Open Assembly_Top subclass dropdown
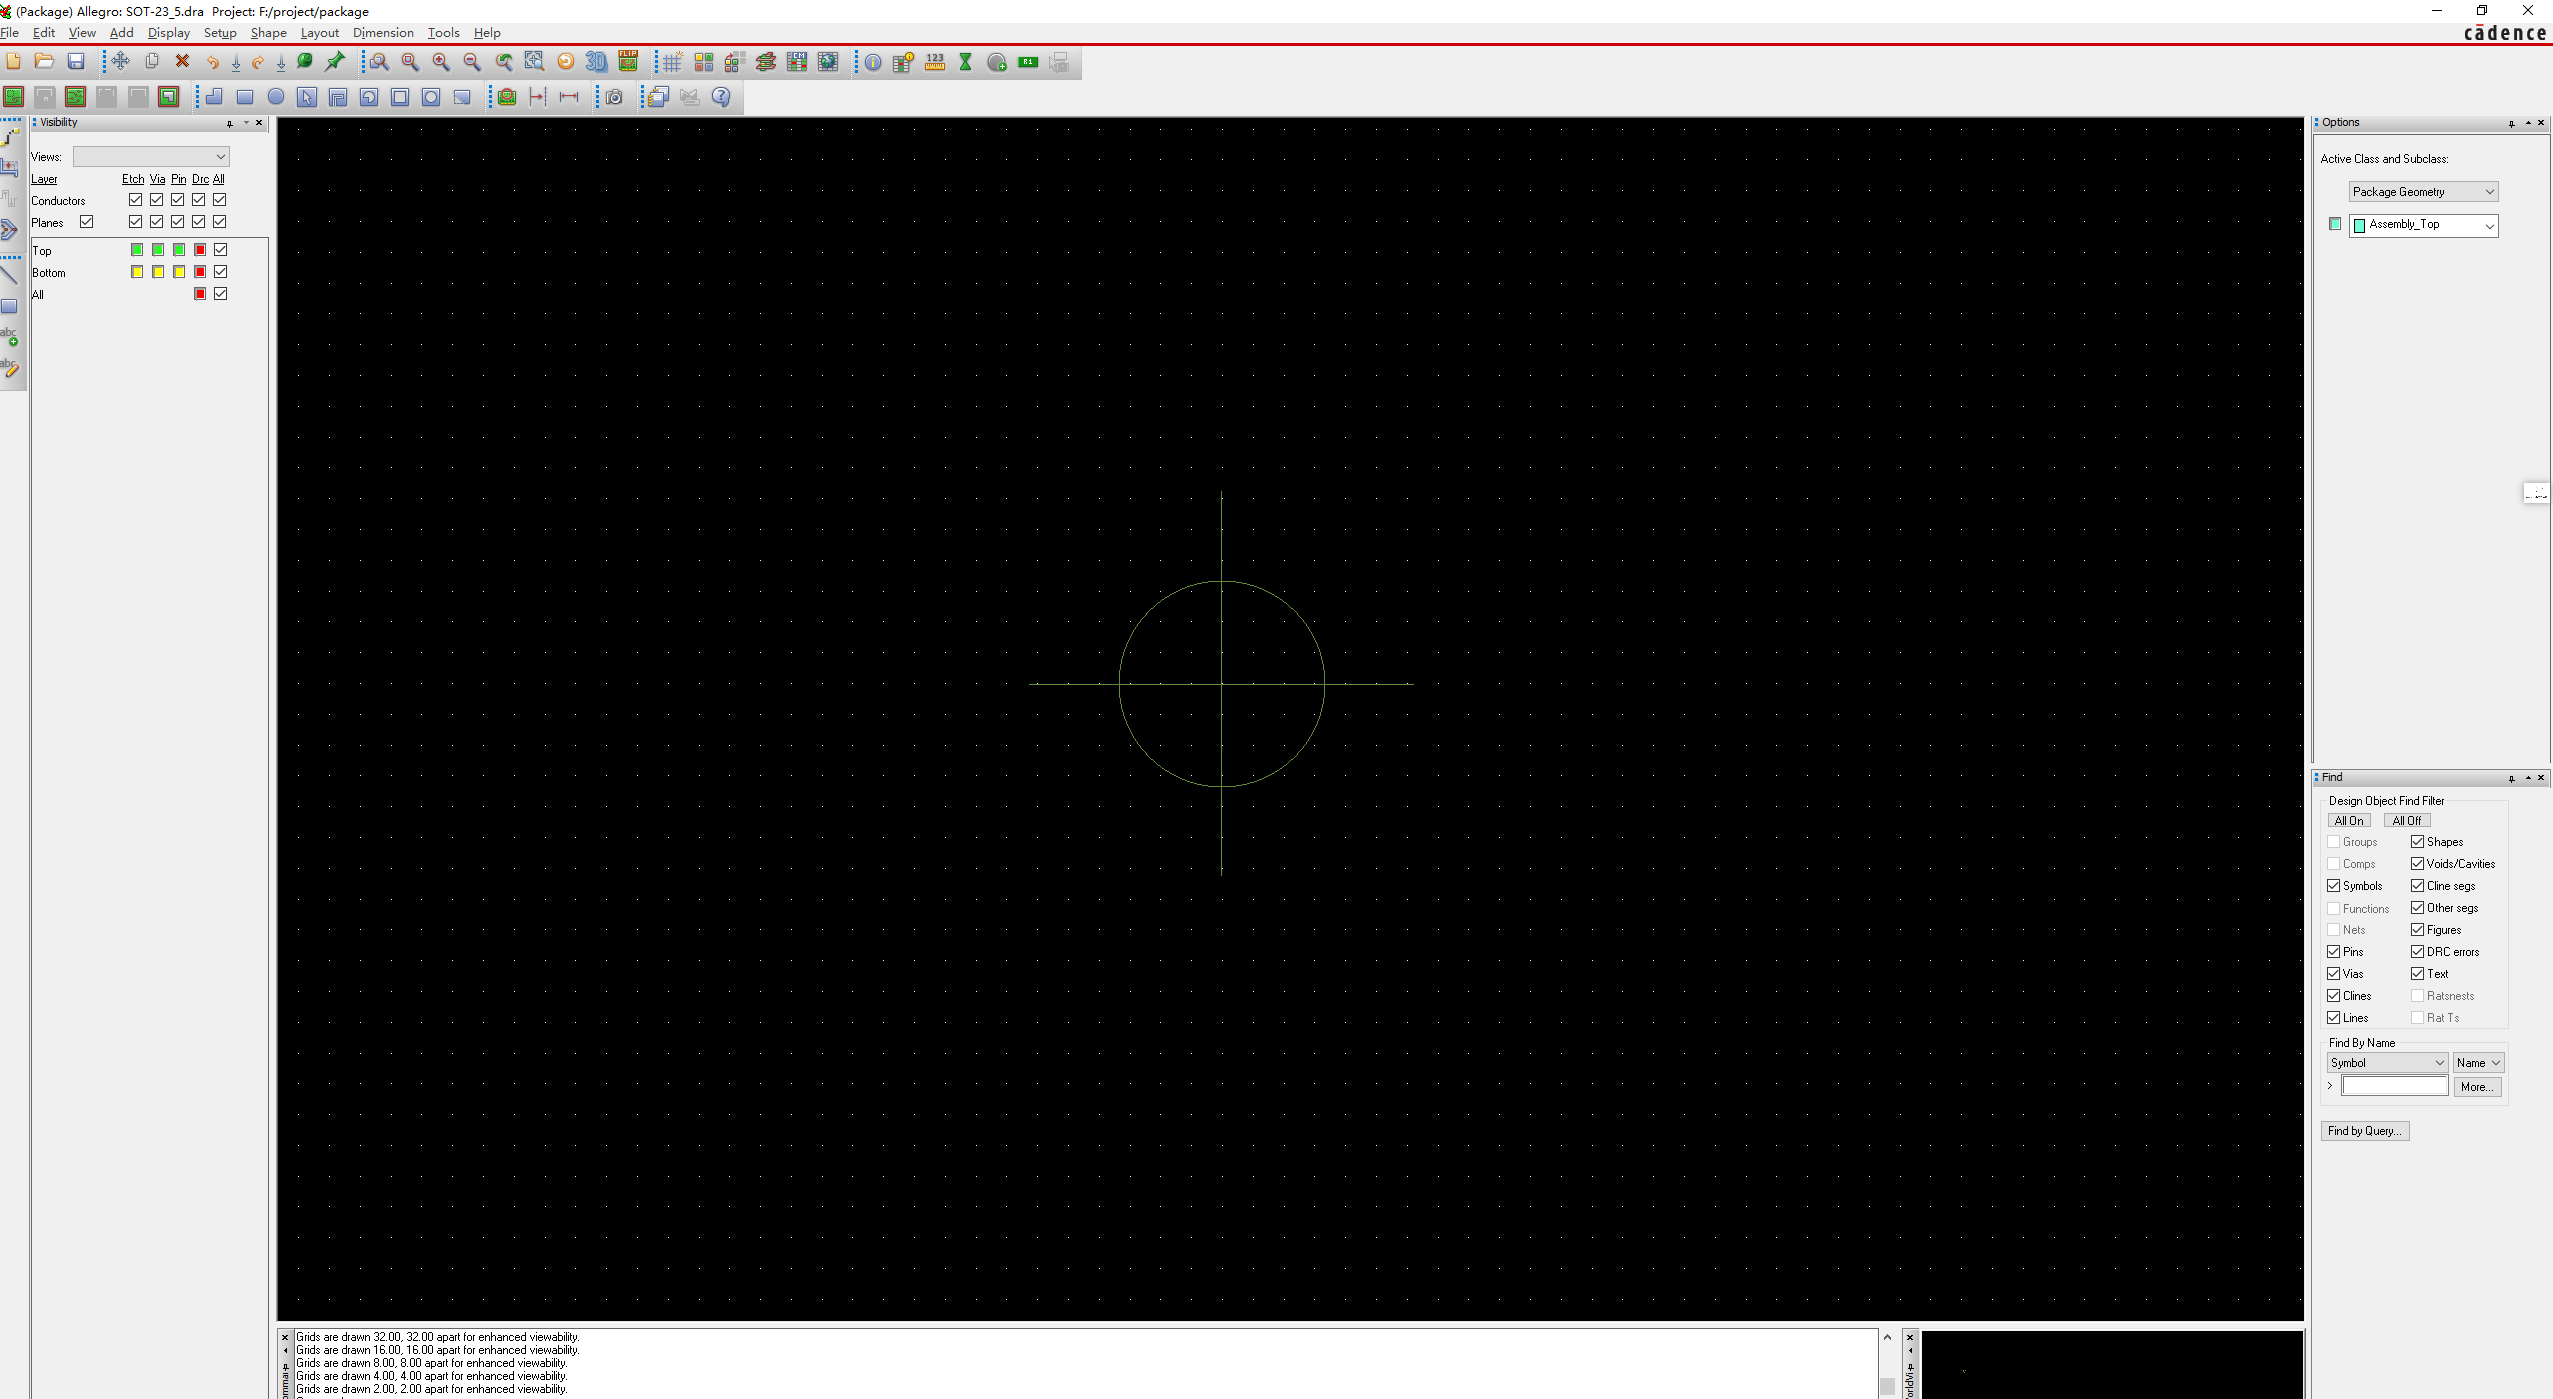The height and width of the screenshot is (1399, 2553). (2423, 225)
